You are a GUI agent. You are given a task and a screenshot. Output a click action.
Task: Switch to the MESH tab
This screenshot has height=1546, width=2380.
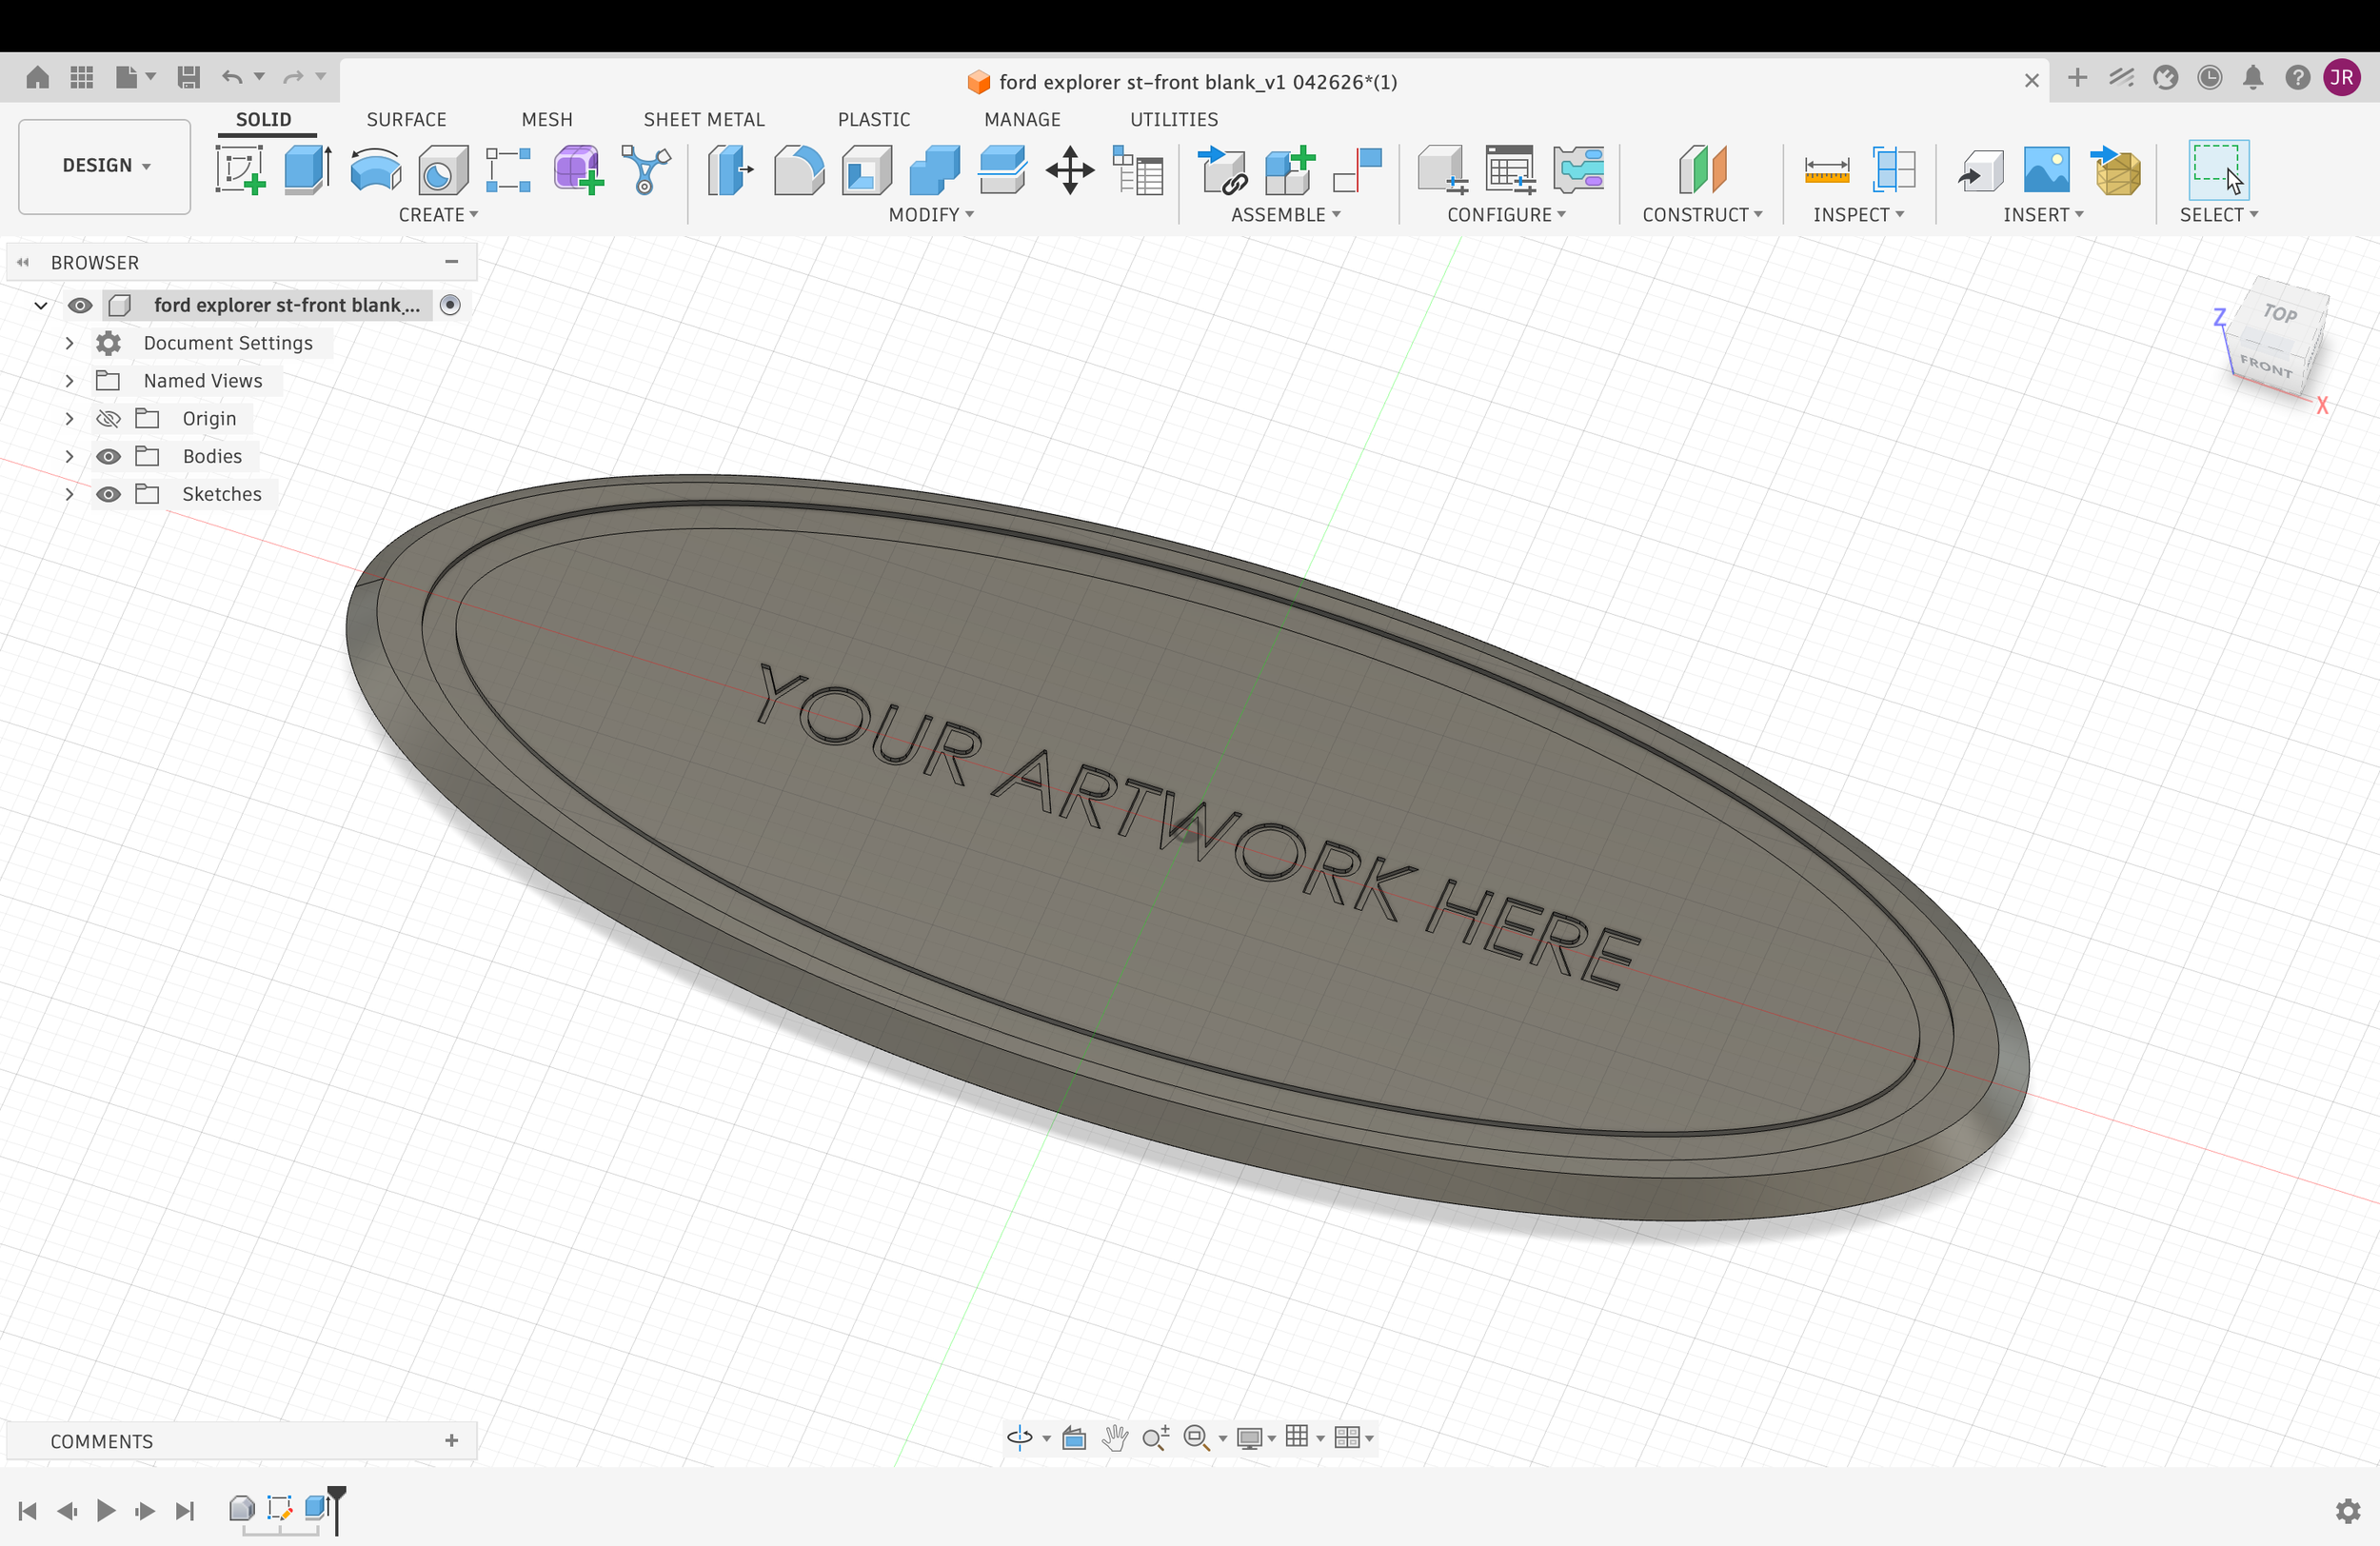point(547,120)
